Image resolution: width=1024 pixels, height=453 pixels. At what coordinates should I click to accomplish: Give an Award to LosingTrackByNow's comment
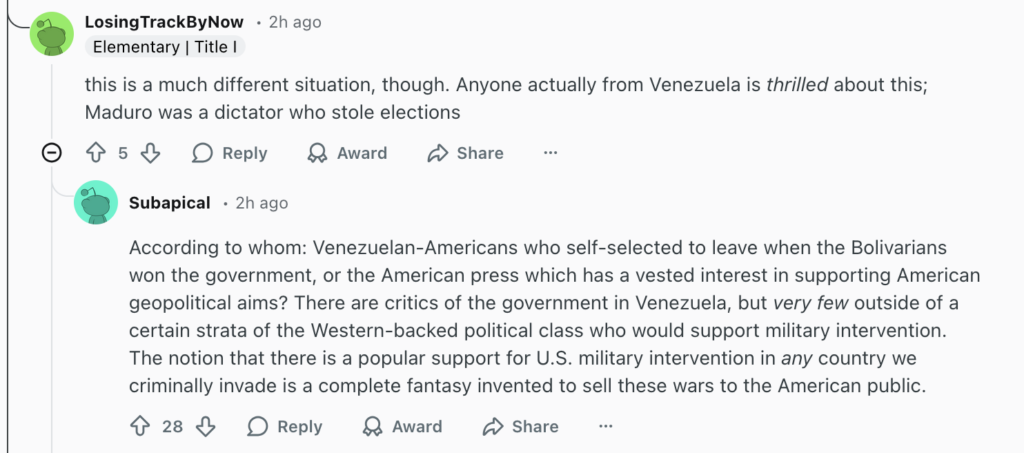pyautogui.click(x=347, y=153)
